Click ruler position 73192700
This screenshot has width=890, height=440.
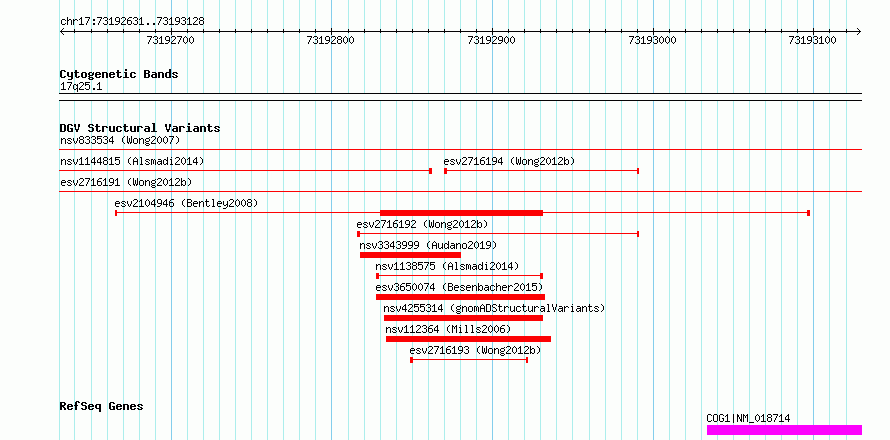pyautogui.click(x=171, y=40)
